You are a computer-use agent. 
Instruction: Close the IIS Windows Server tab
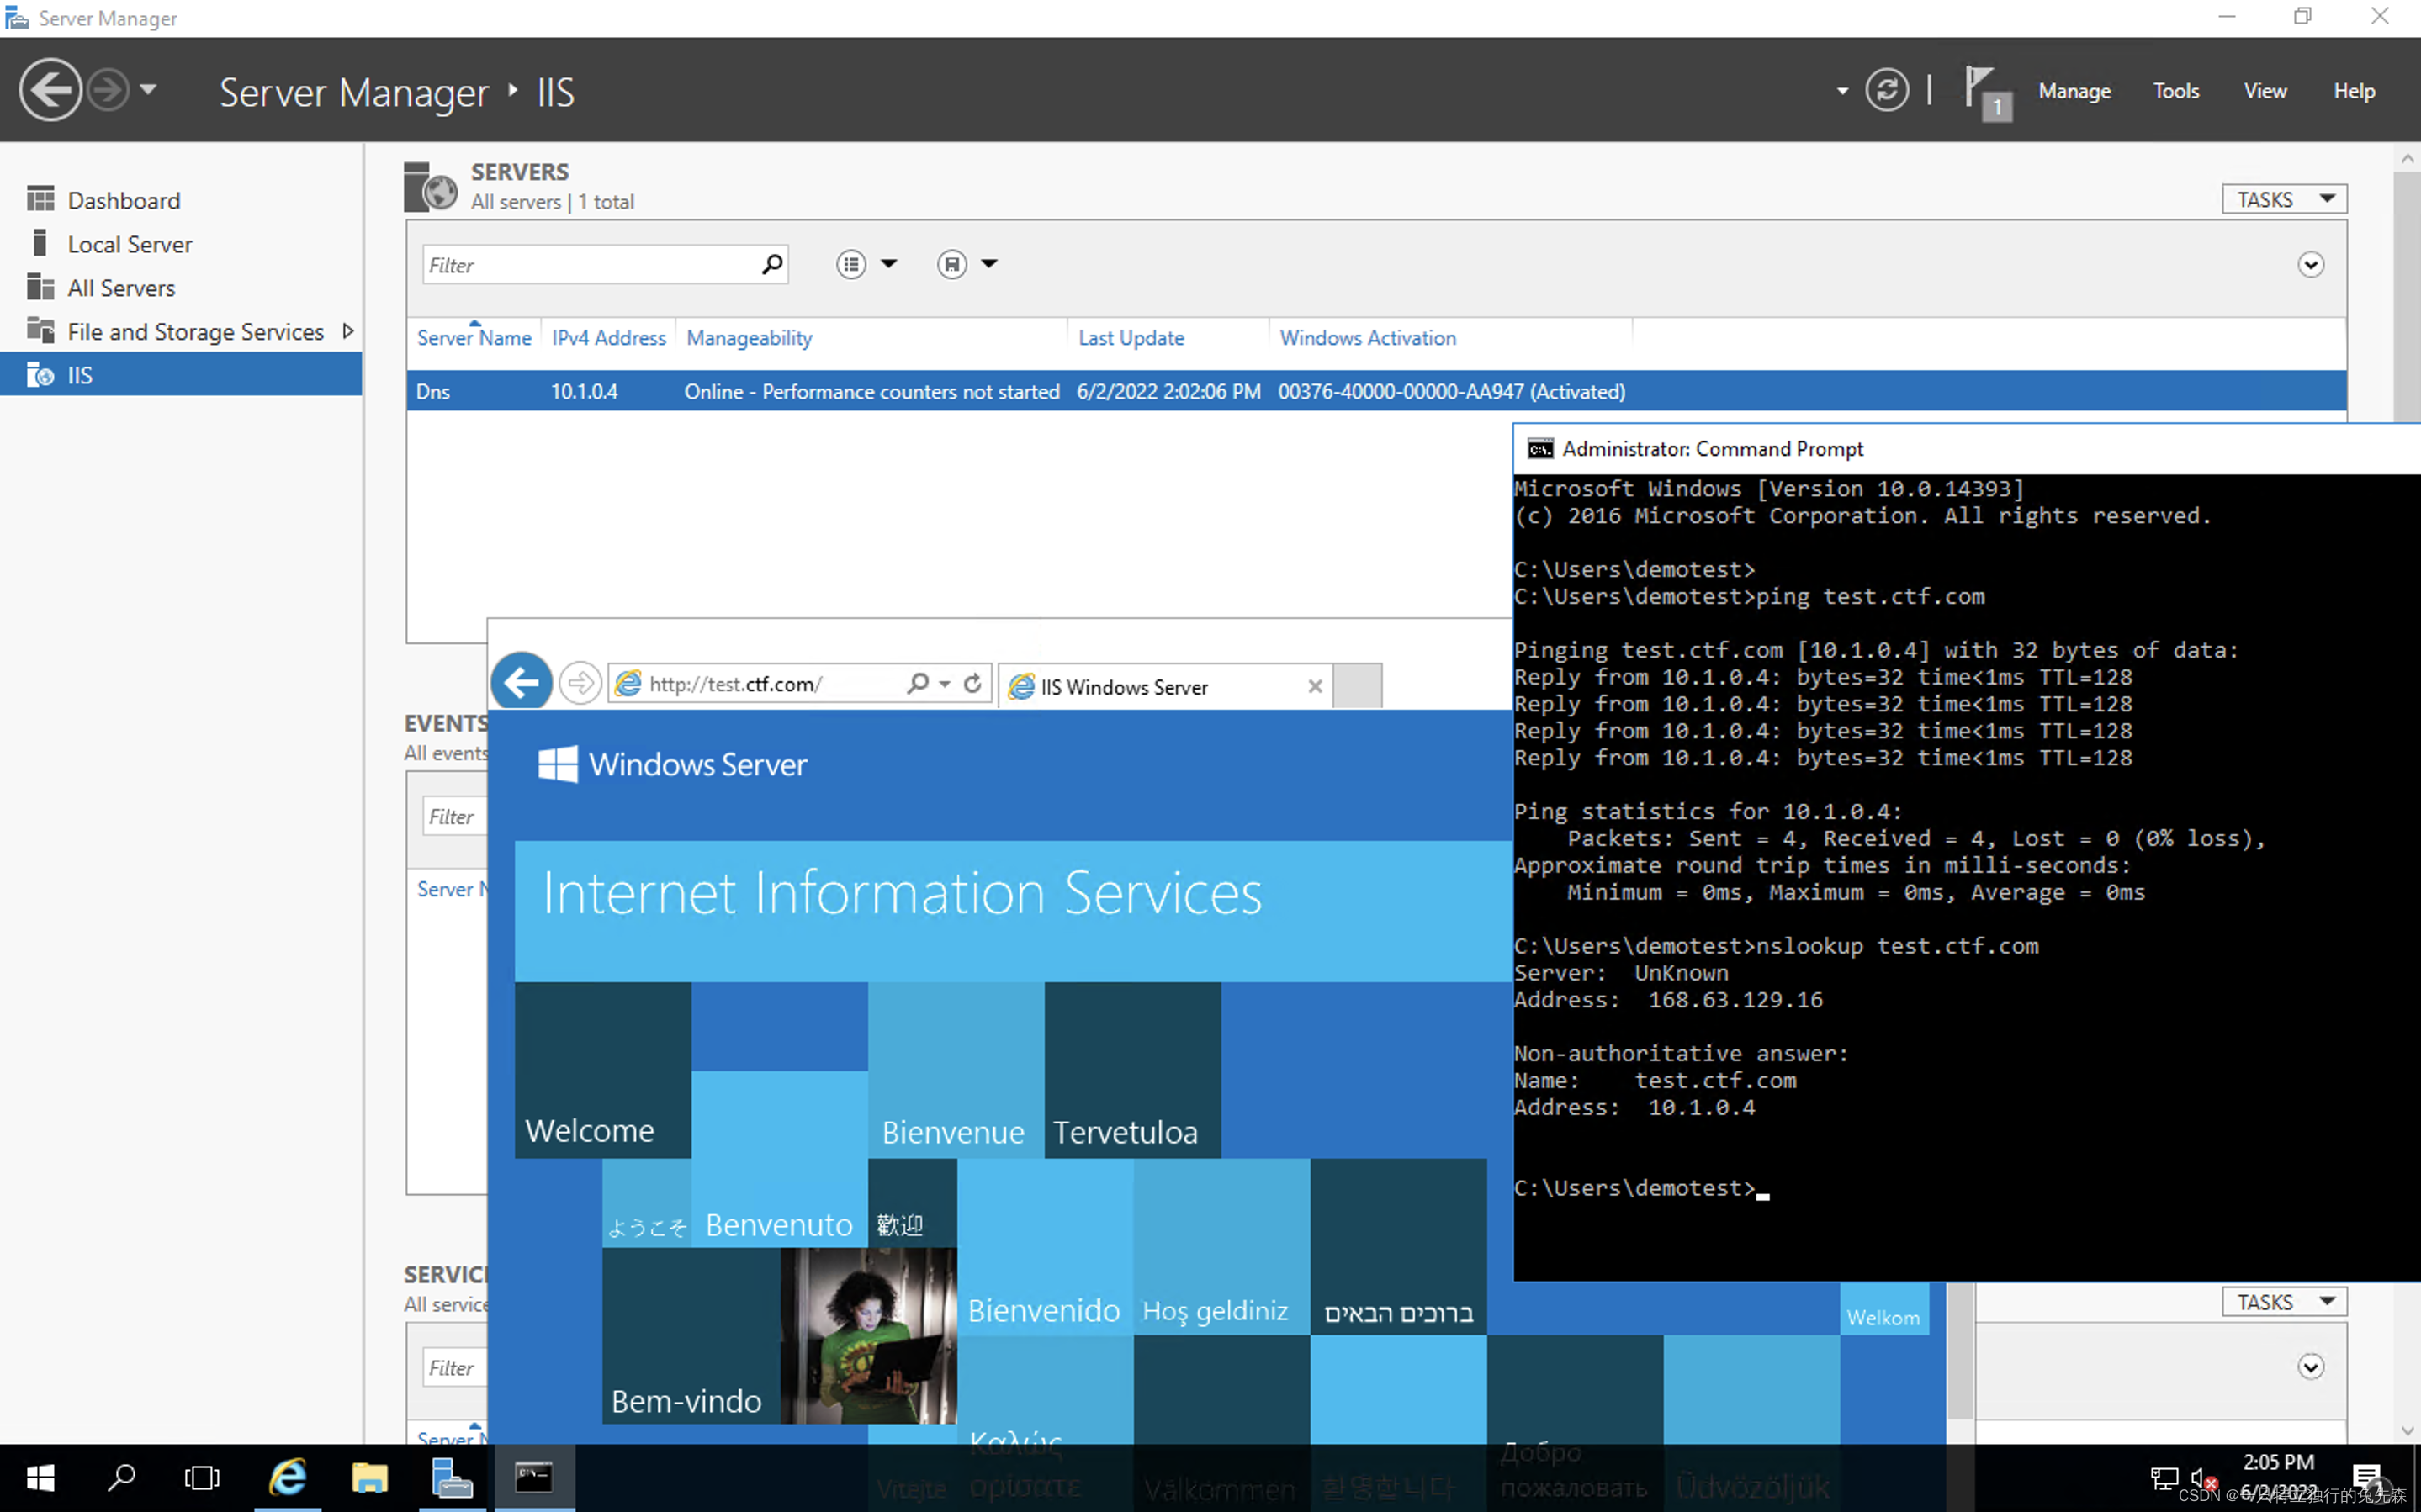1315,686
